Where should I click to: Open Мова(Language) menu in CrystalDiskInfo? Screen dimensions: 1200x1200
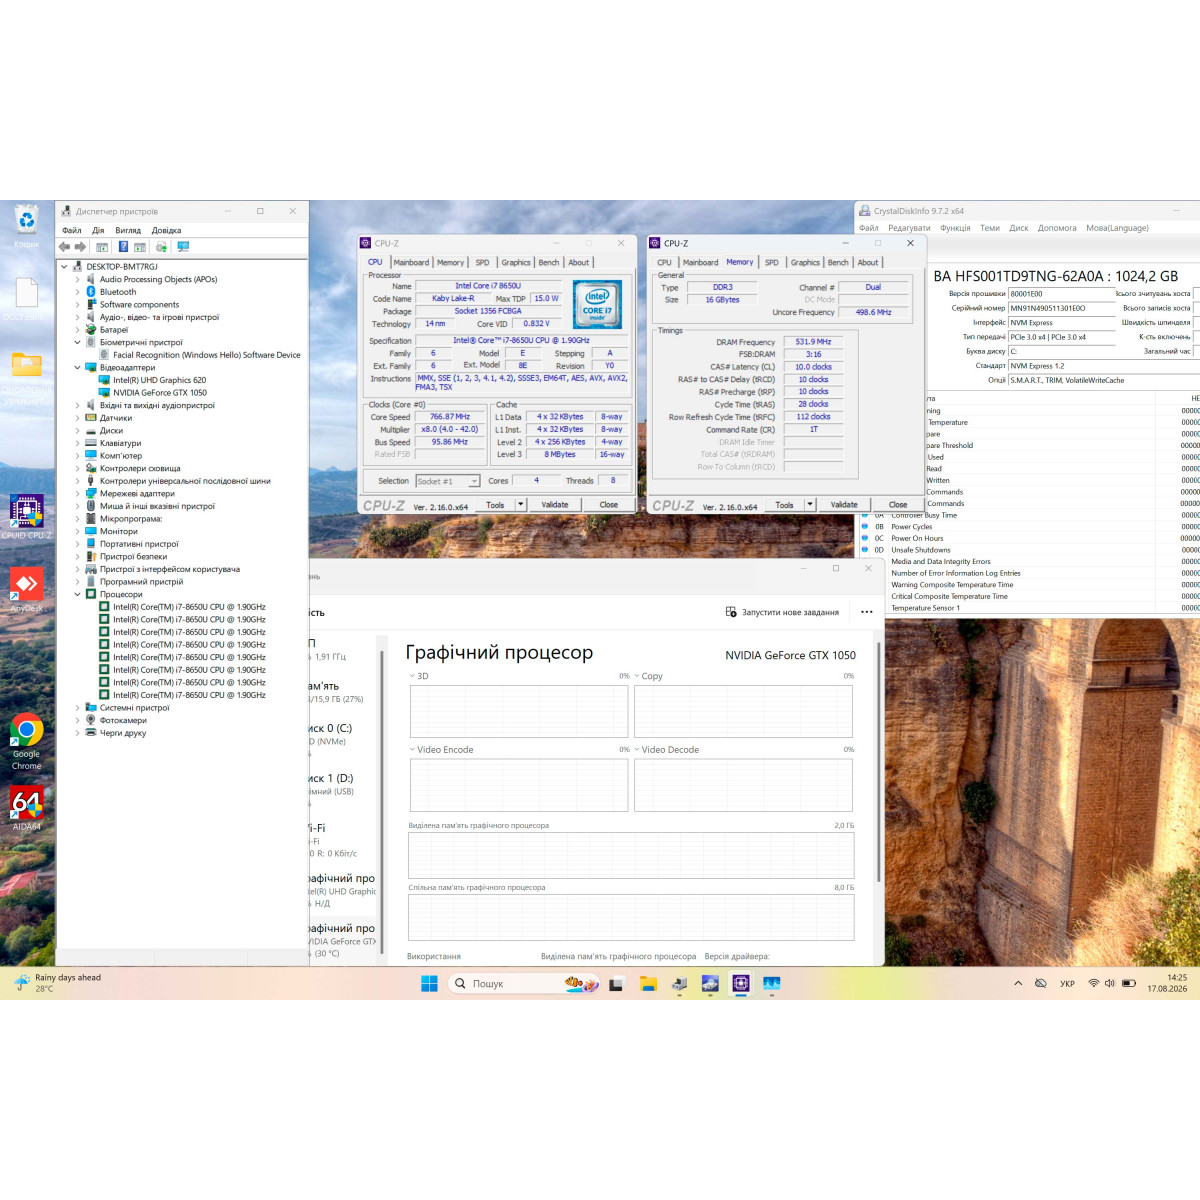pos(1118,228)
